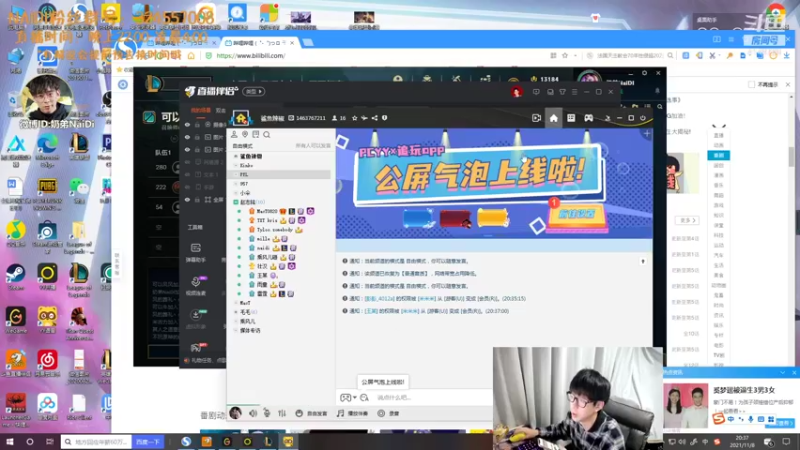
Task: Tick the 不再提示 checkbox in browser notice
Action: [x=752, y=85]
